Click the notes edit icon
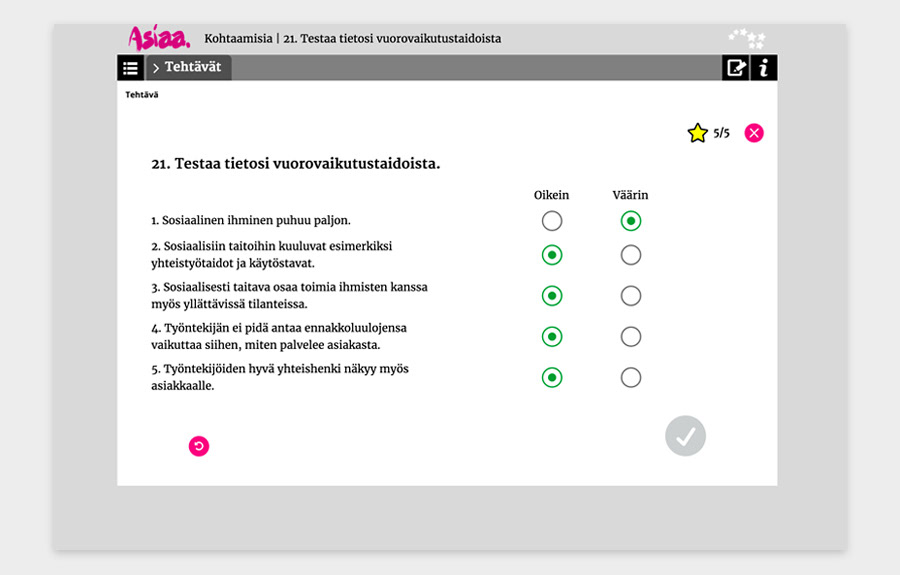 735,68
